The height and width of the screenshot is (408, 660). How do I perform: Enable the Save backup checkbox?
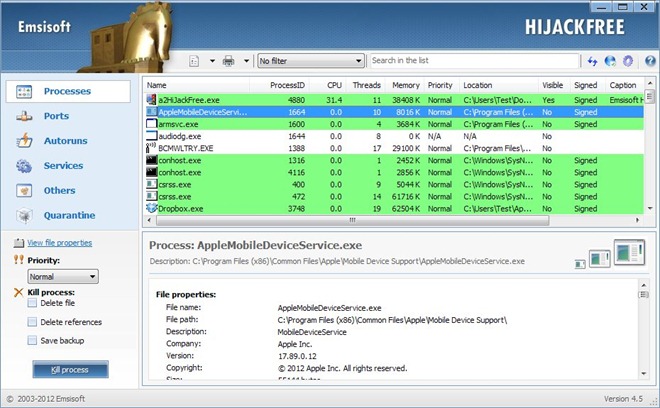click(32, 341)
